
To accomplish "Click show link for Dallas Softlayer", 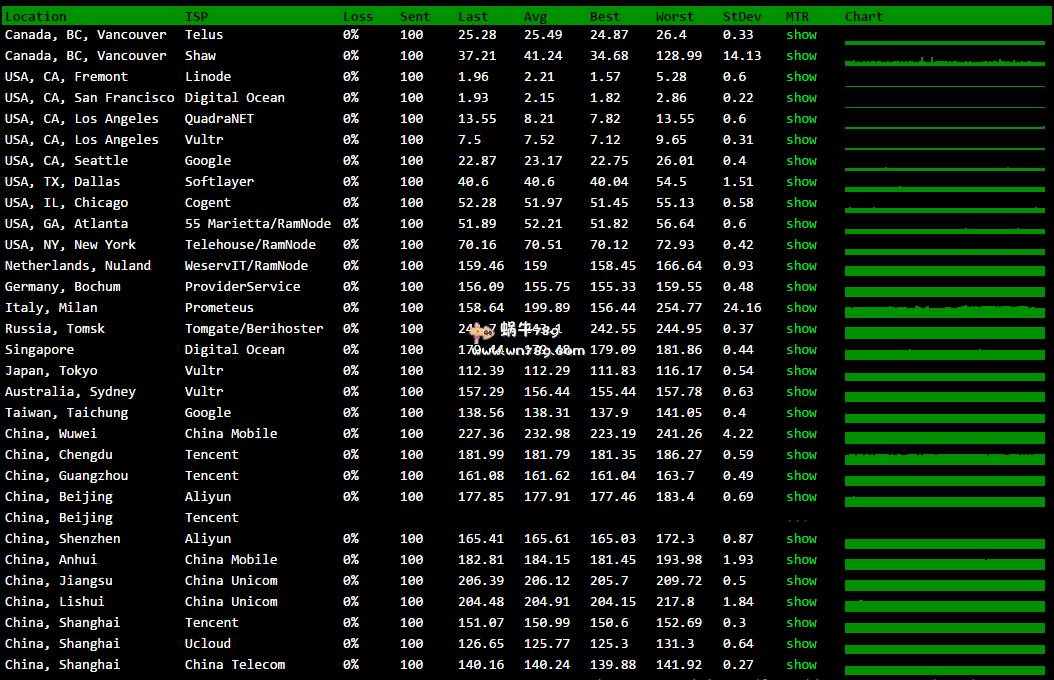I will pos(801,182).
